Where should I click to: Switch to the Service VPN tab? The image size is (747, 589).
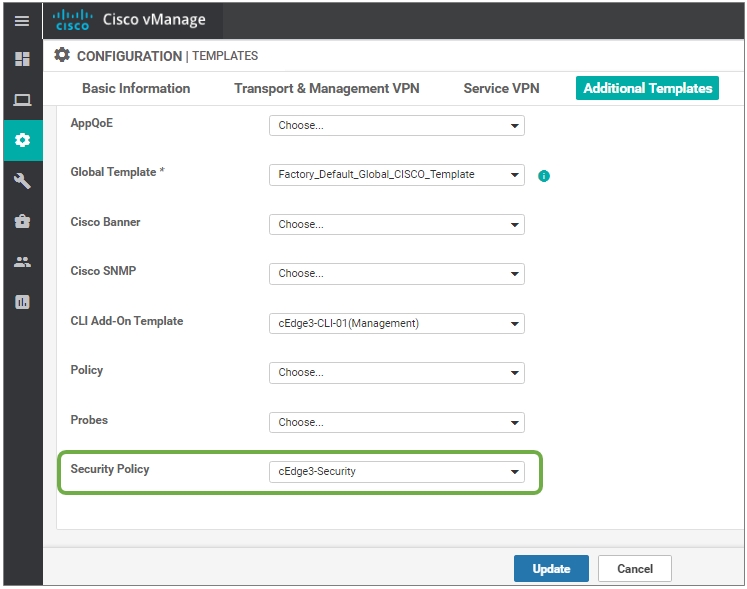(501, 88)
